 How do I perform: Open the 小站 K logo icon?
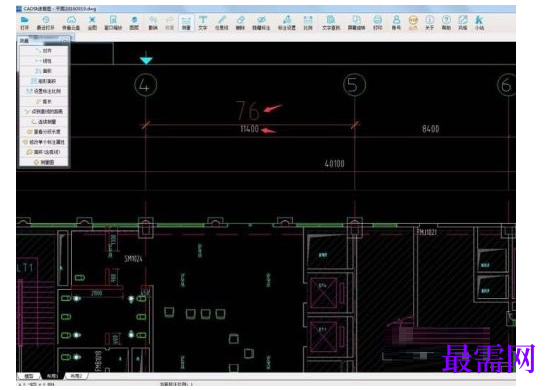tap(479, 23)
